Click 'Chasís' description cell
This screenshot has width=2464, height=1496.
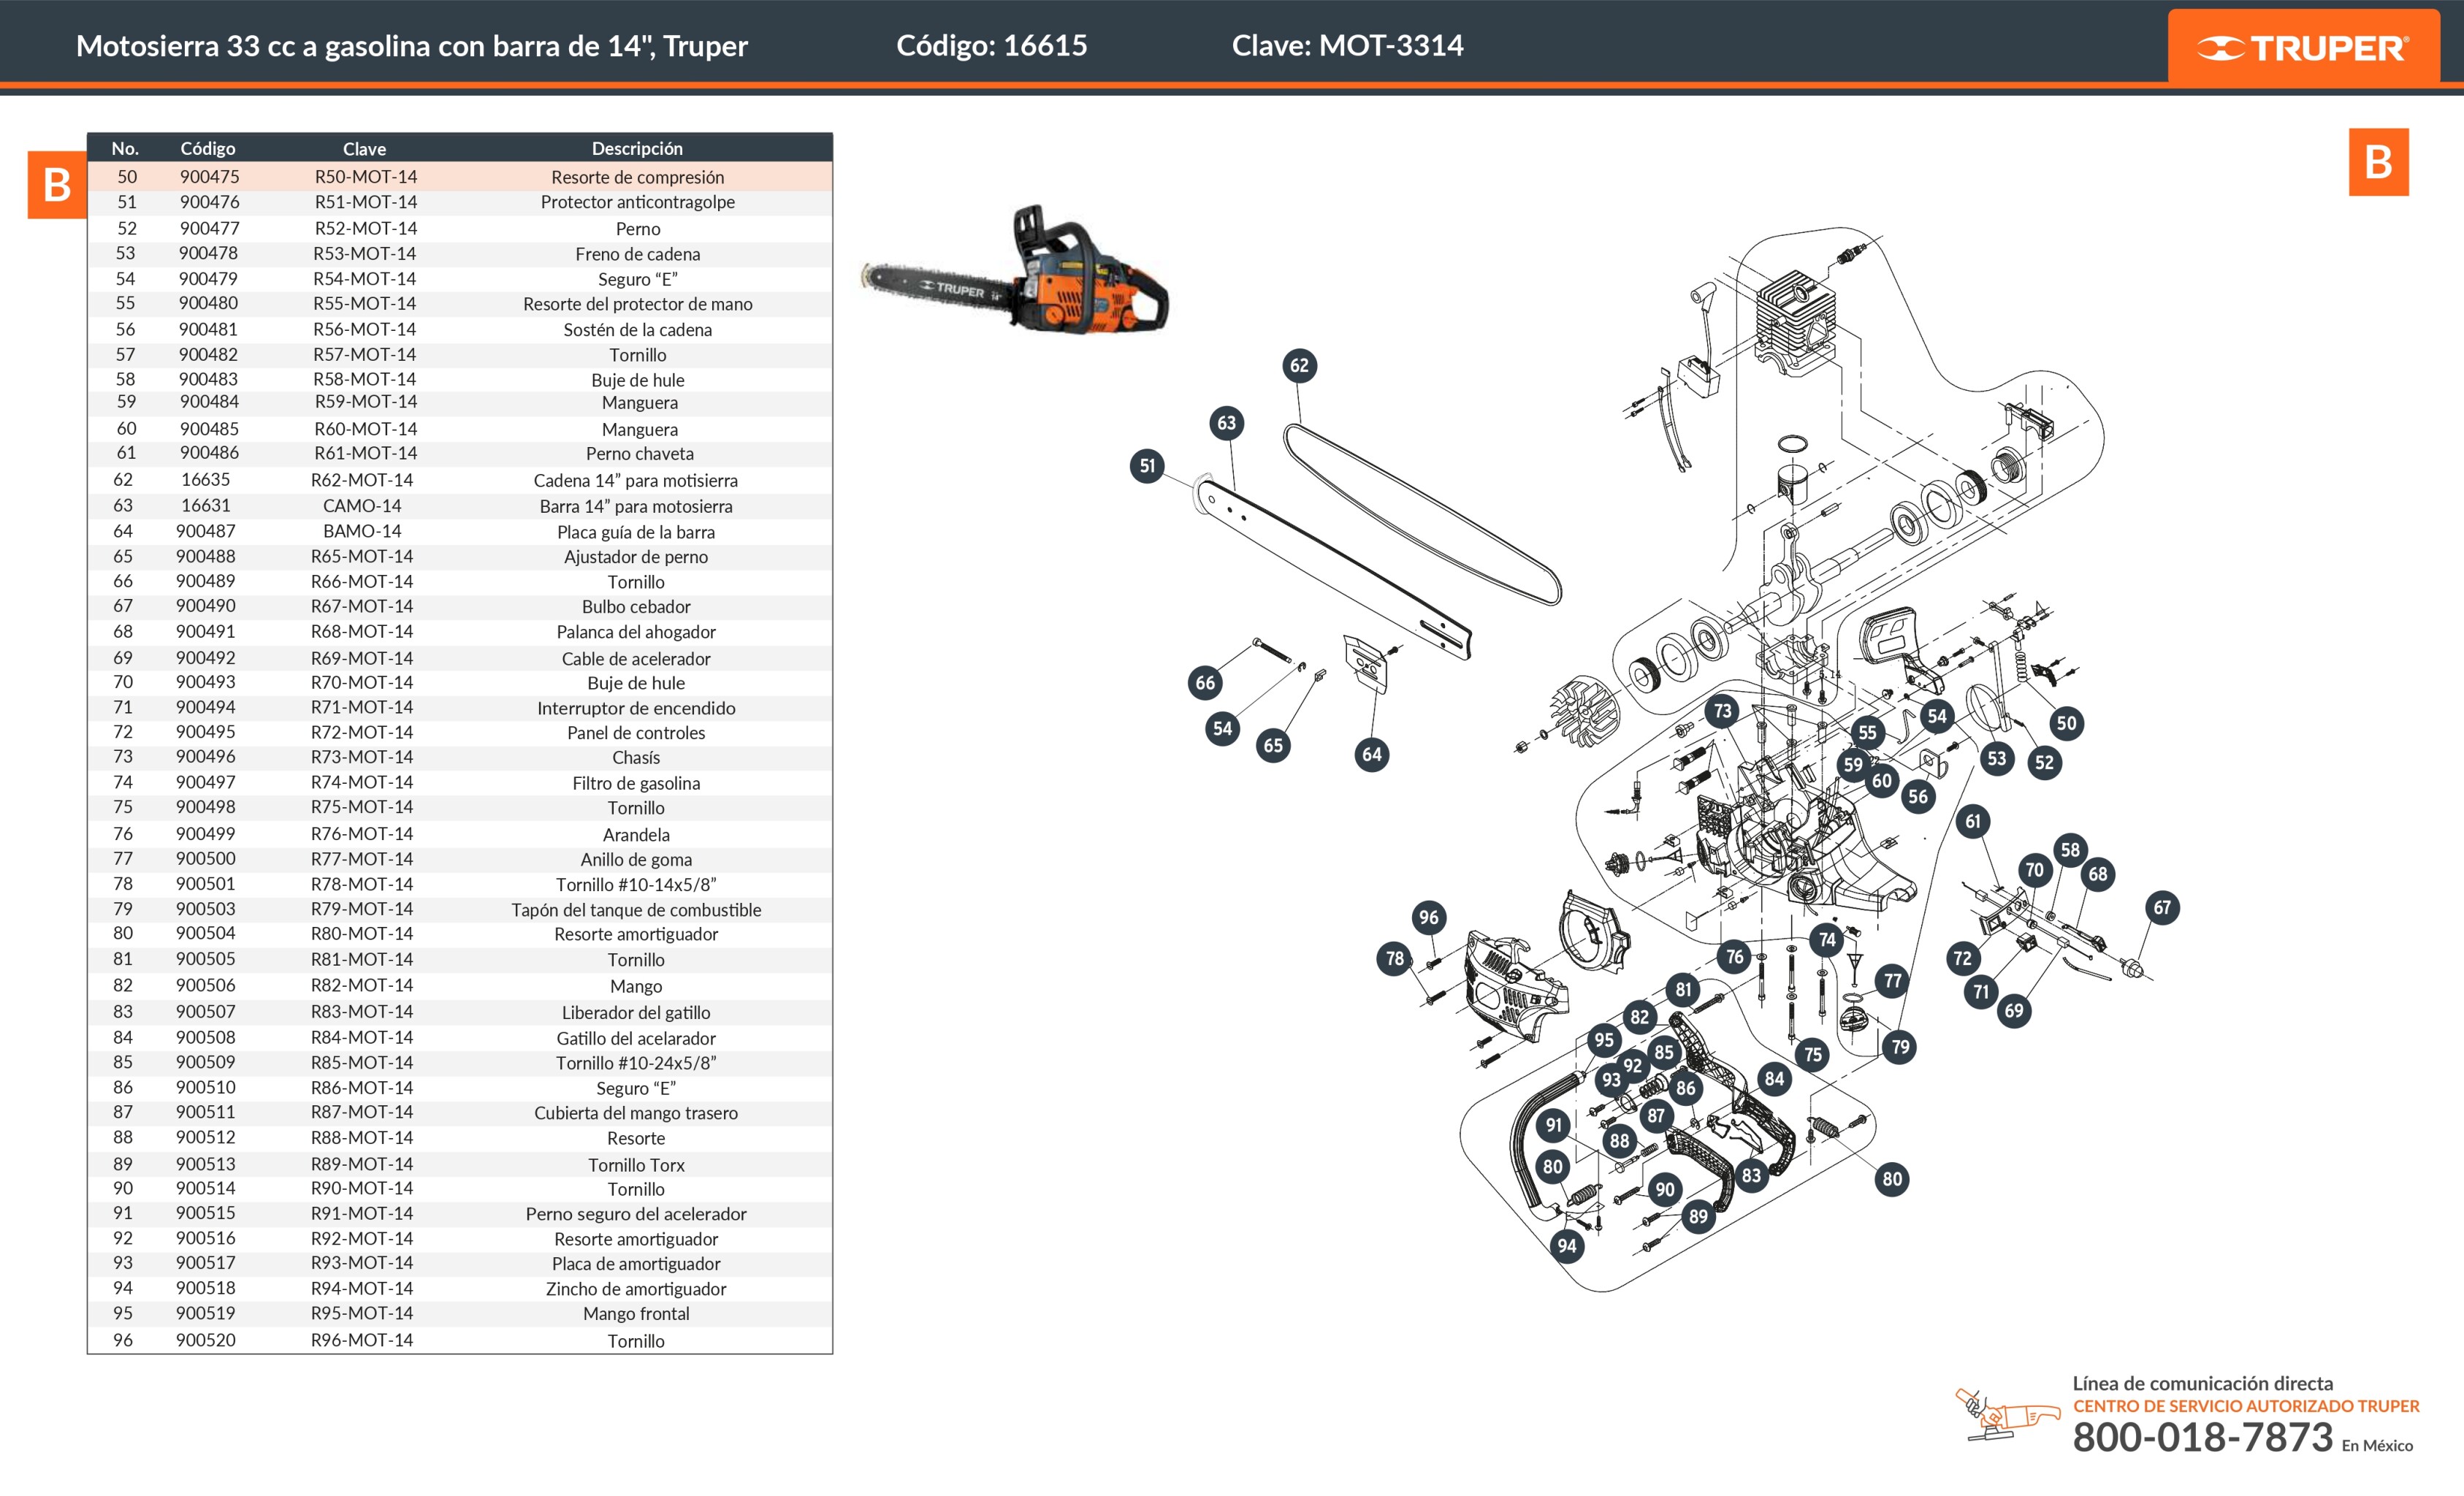636,757
